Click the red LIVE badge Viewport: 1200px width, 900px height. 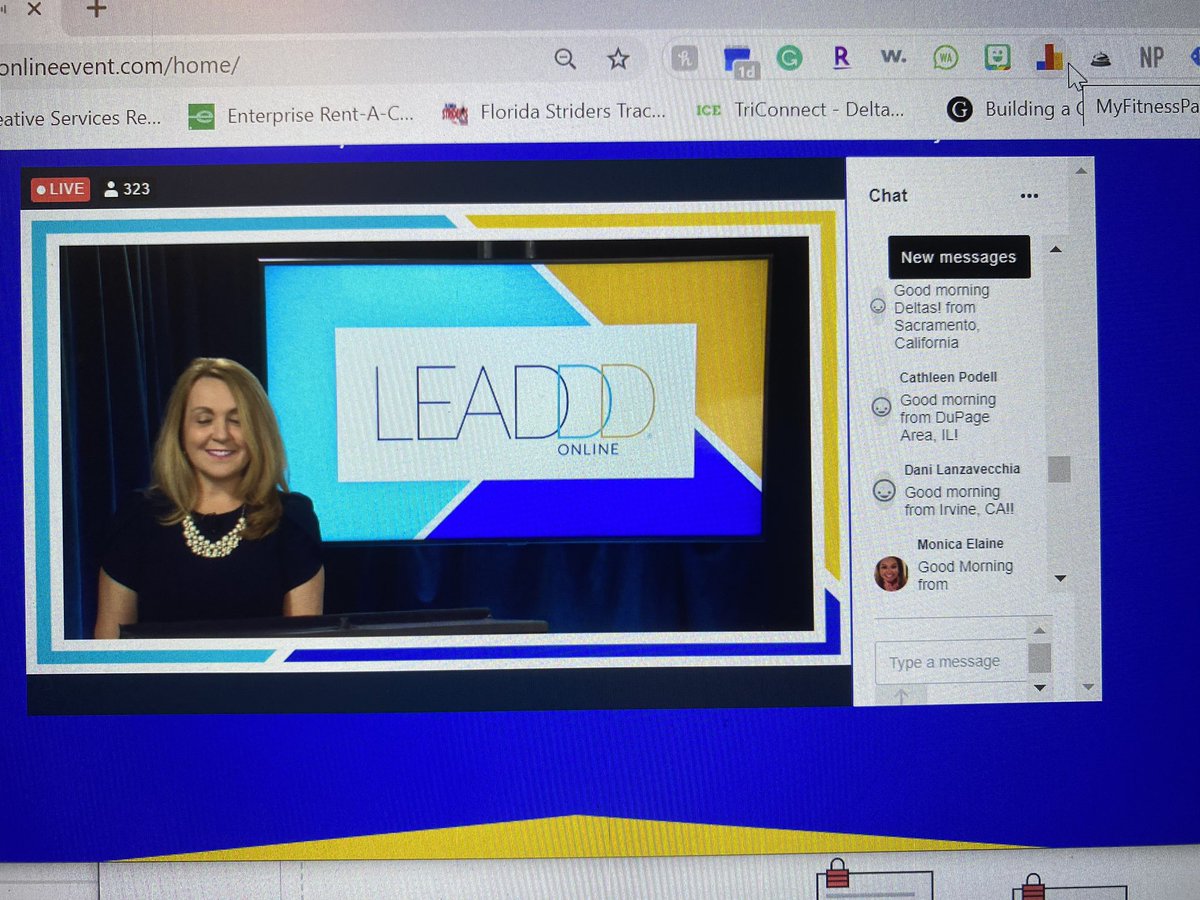click(x=61, y=189)
